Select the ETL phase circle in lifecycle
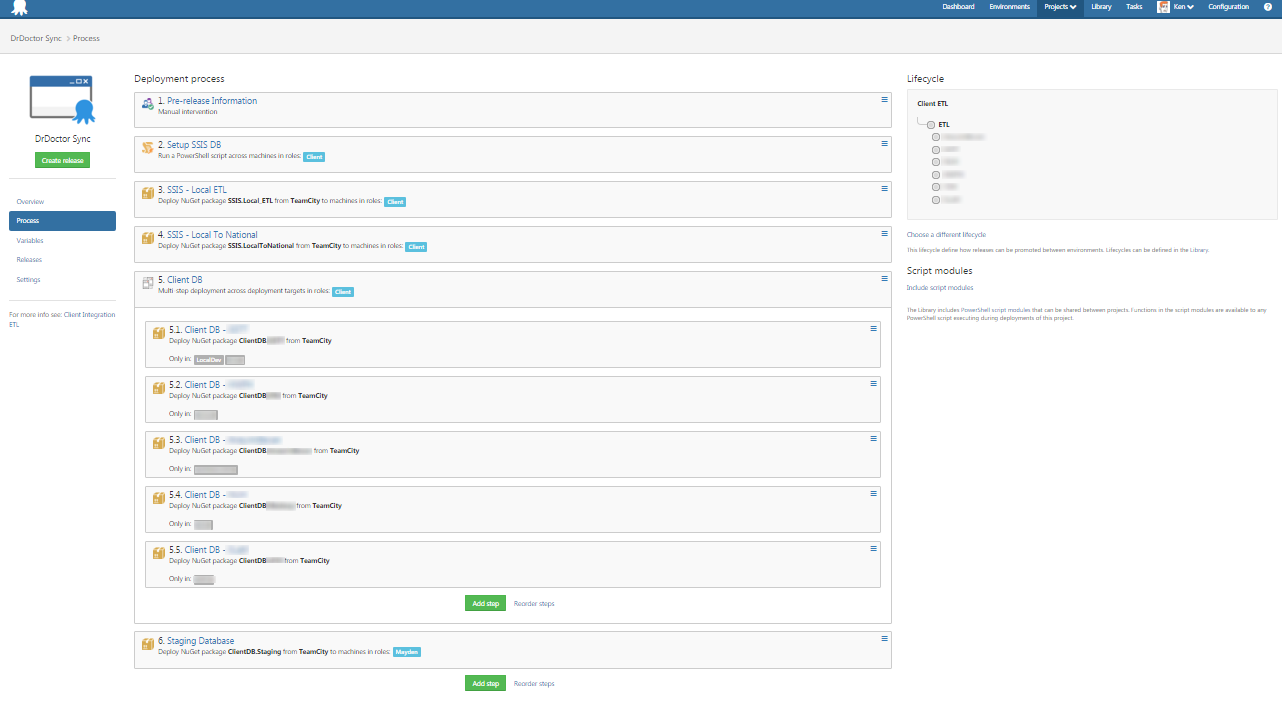1284x705 pixels. point(931,125)
